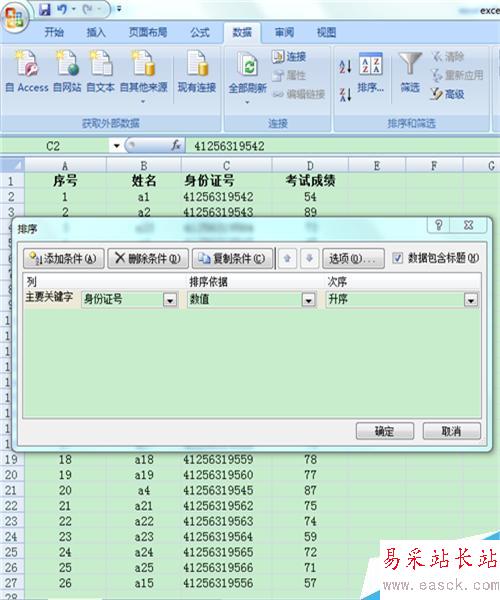The image size is (500, 600).
Task: Switch to the 插入 (Insert) tab
Action: click(96, 33)
